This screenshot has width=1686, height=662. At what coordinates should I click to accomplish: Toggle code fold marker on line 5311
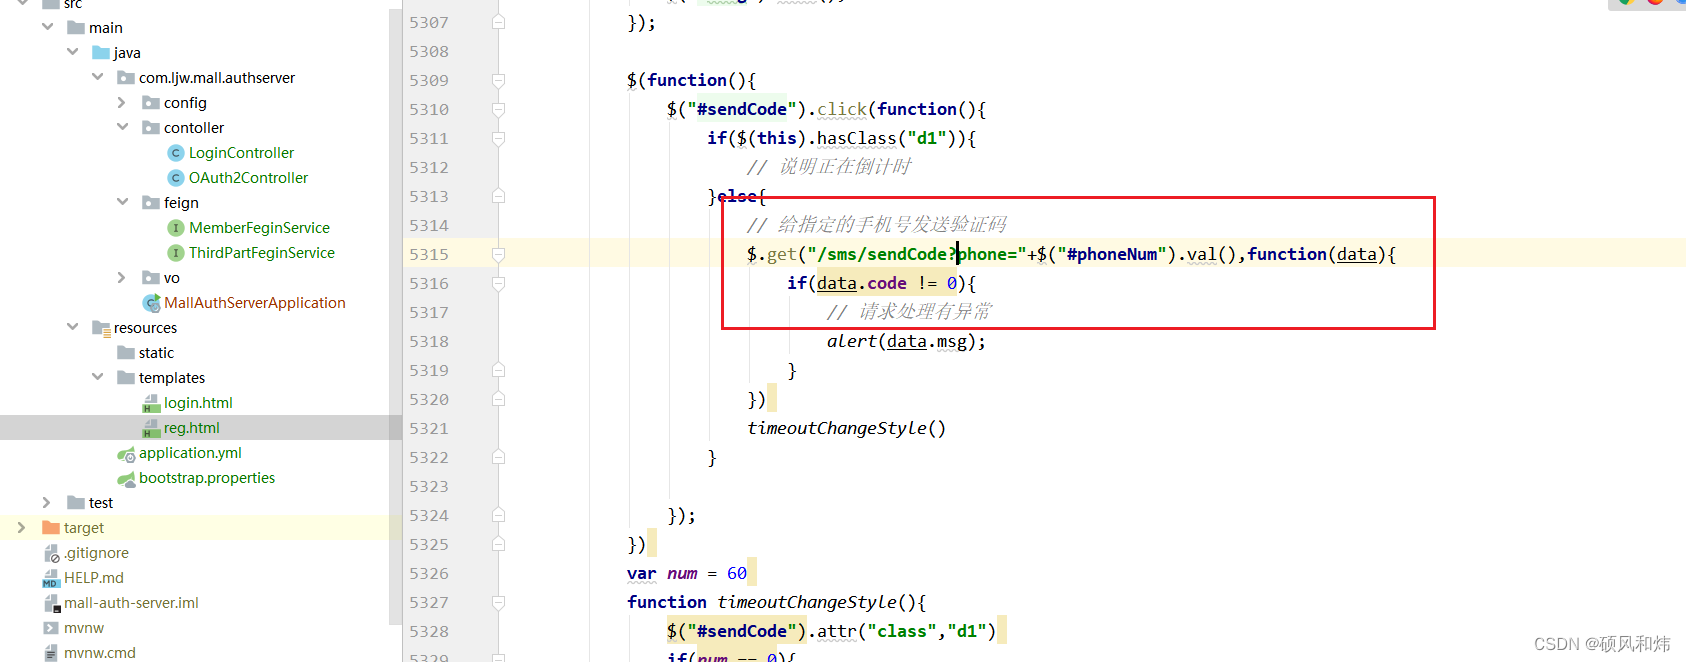(498, 138)
